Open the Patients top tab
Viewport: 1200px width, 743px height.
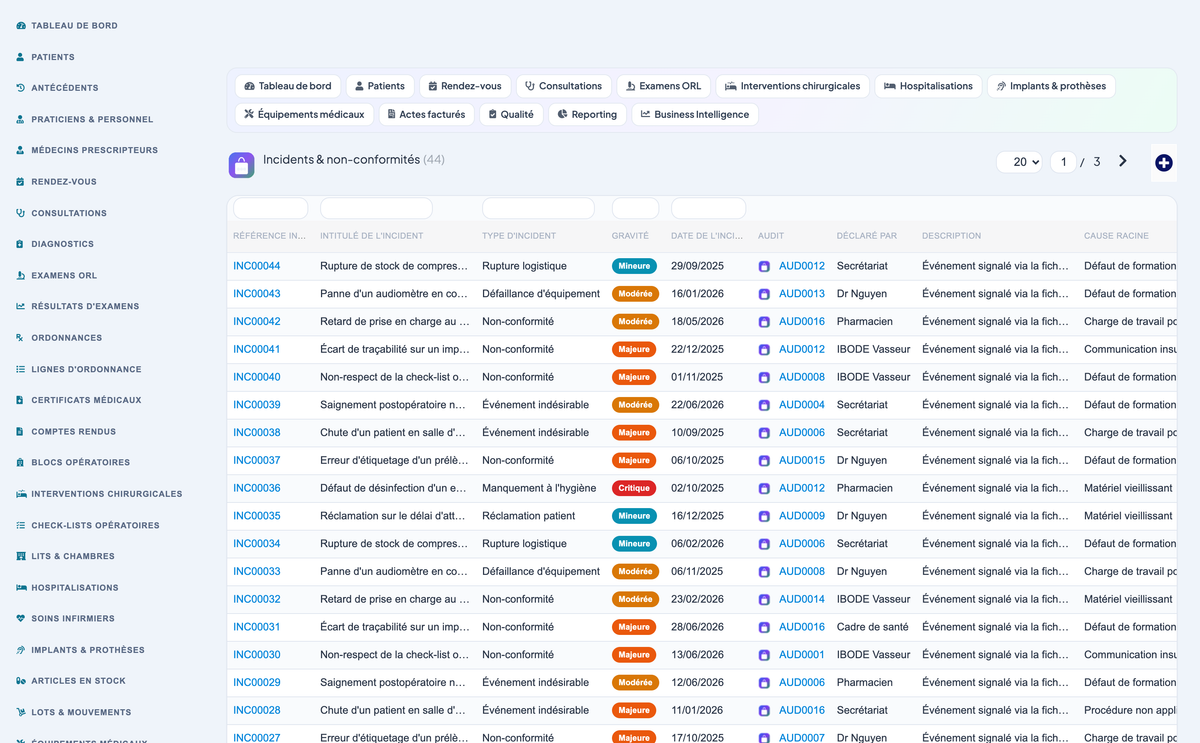click(x=380, y=86)
